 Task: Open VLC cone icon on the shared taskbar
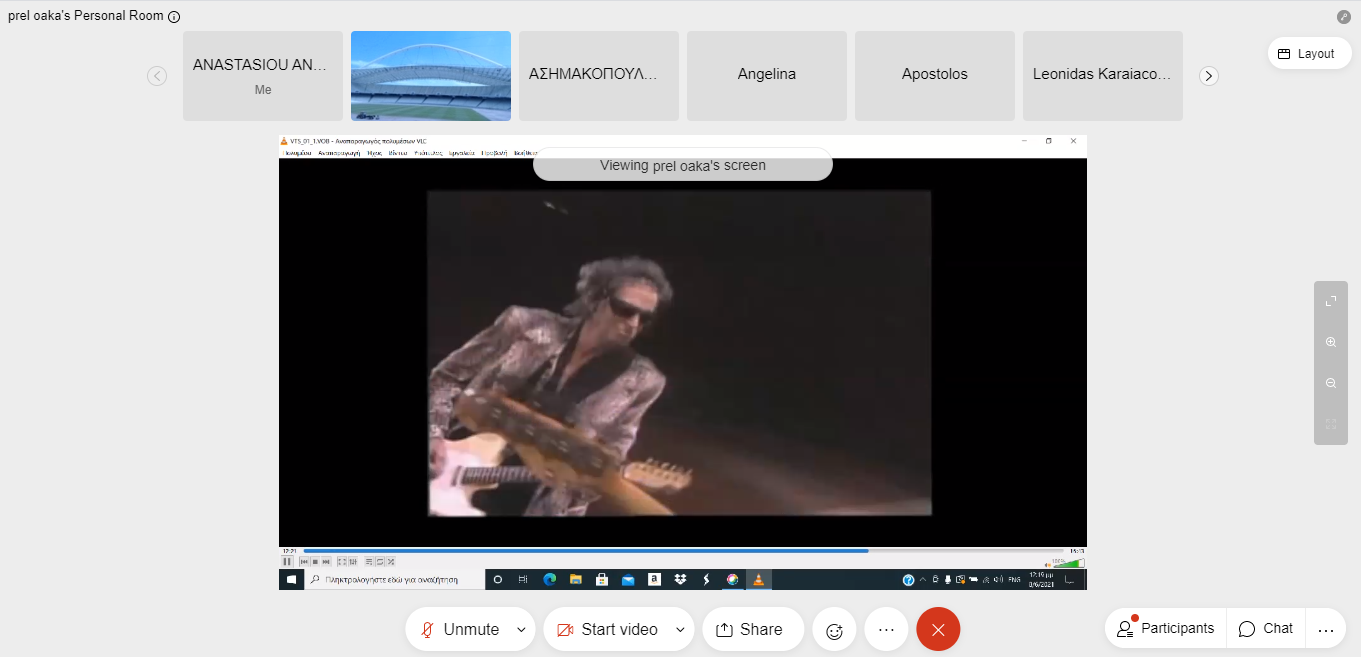pyautogui.click(x=758, y=579)
